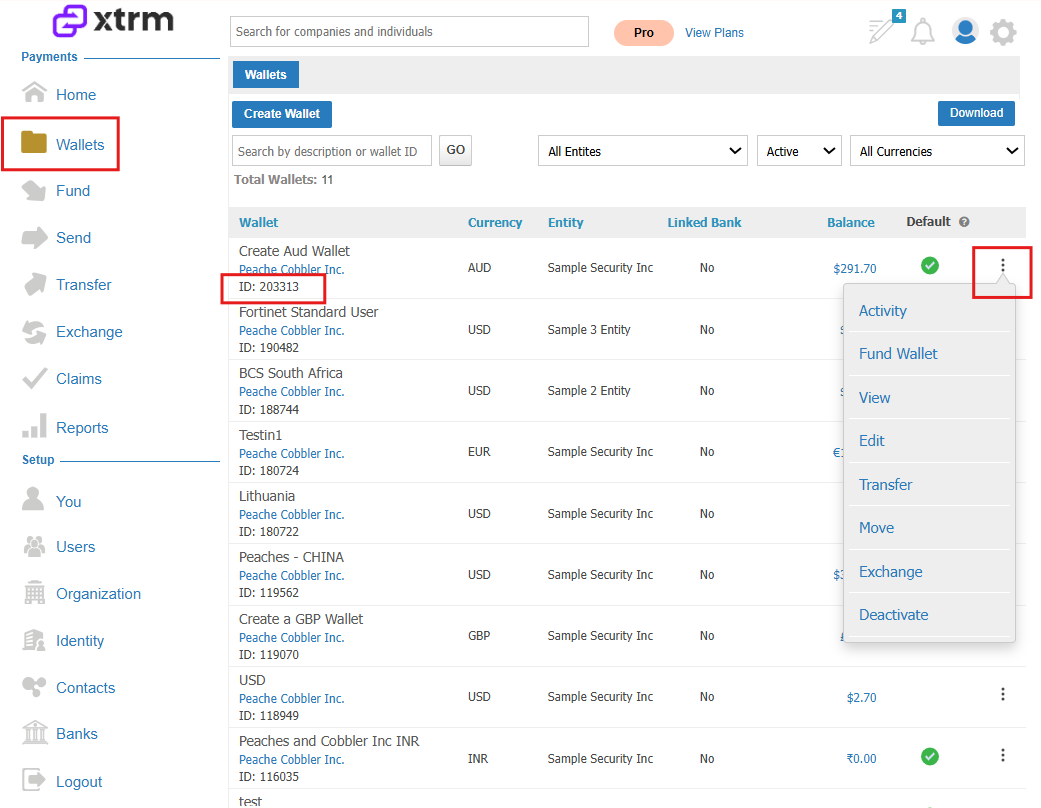Expand the All Currencies dropdown
This screenshot has height=808, width=1041.
pyautogui.click(x=937, y=151)
